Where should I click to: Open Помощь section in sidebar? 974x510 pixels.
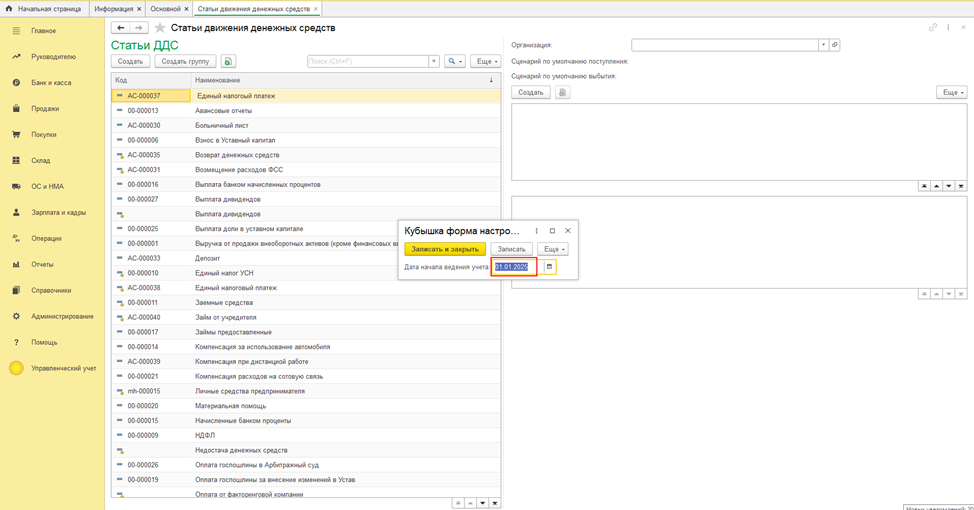tap(44, 342)
